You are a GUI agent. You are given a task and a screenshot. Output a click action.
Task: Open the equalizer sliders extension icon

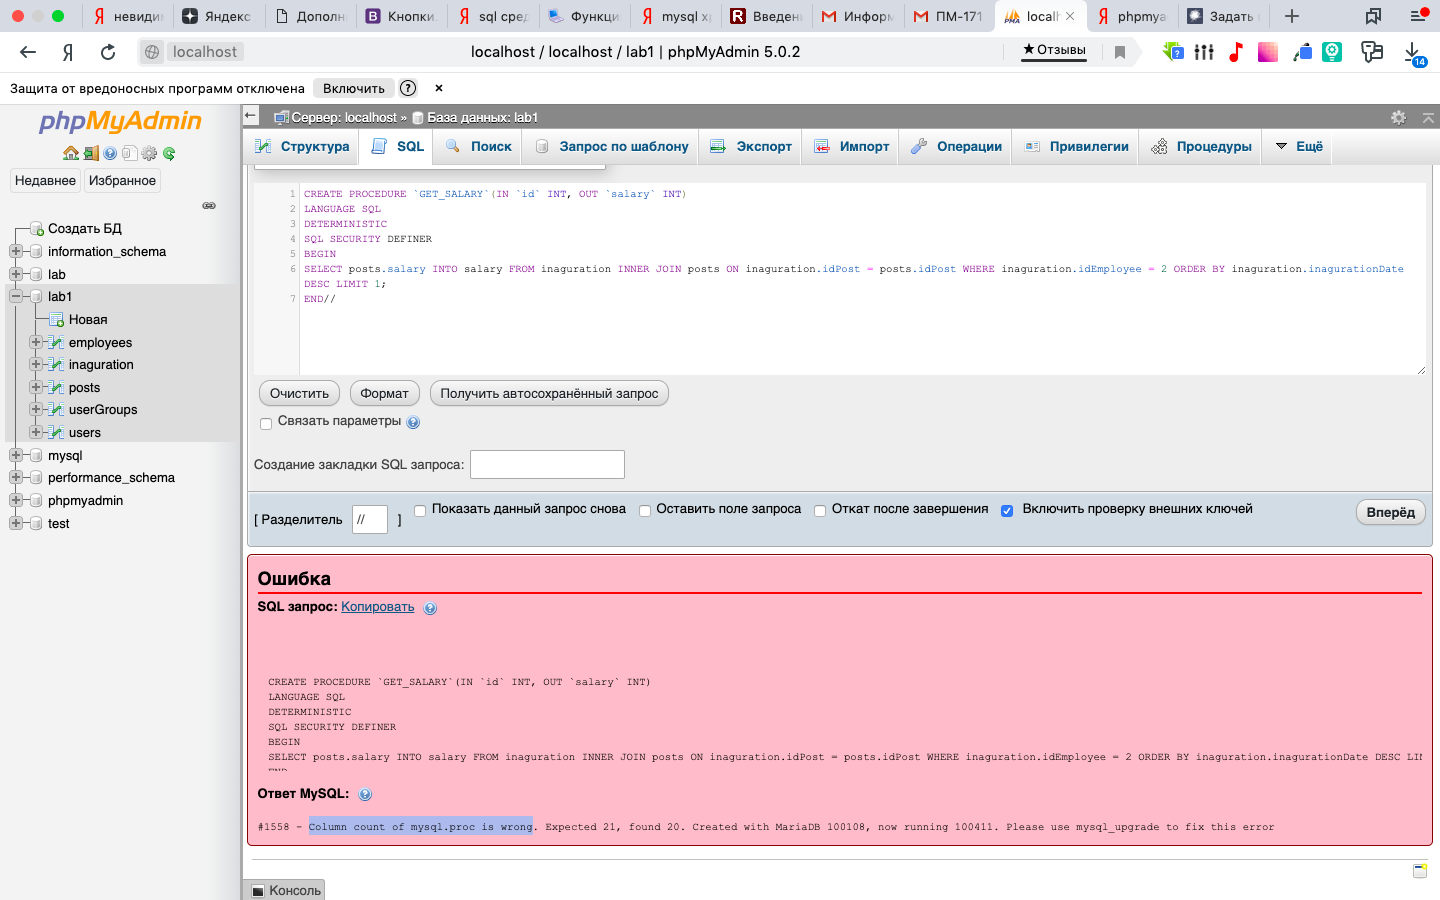pos(1204,52)
